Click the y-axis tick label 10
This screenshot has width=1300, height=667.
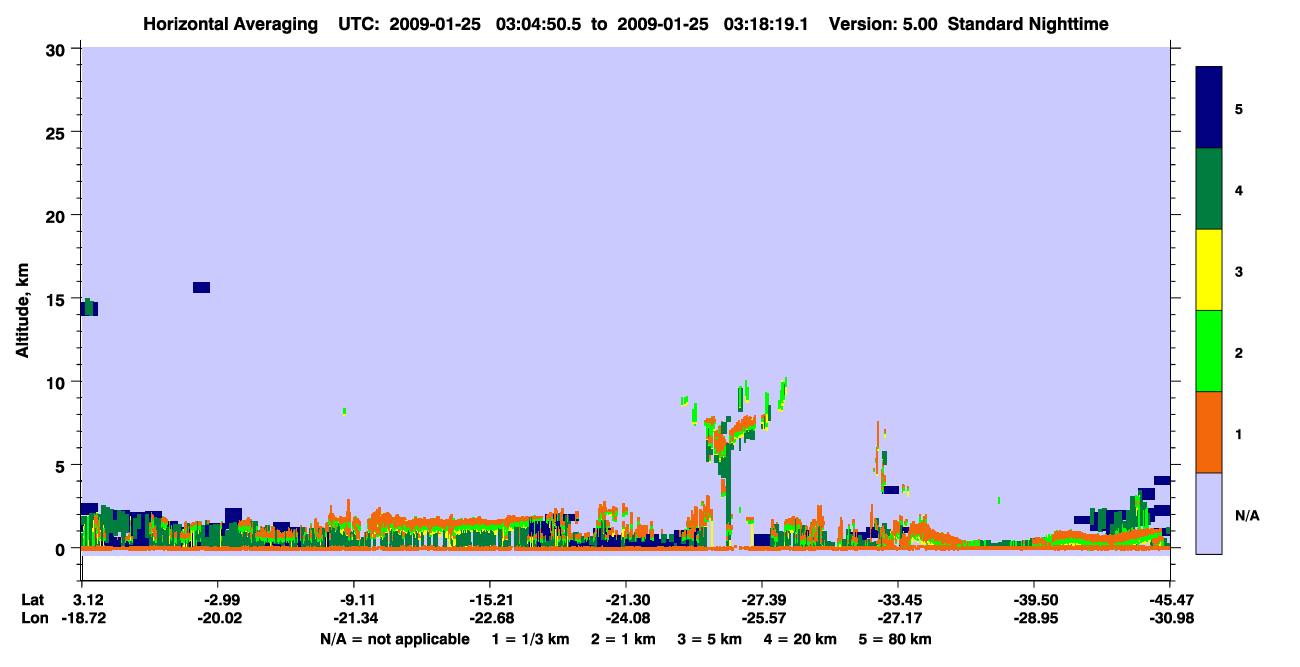tap(58, 382)
